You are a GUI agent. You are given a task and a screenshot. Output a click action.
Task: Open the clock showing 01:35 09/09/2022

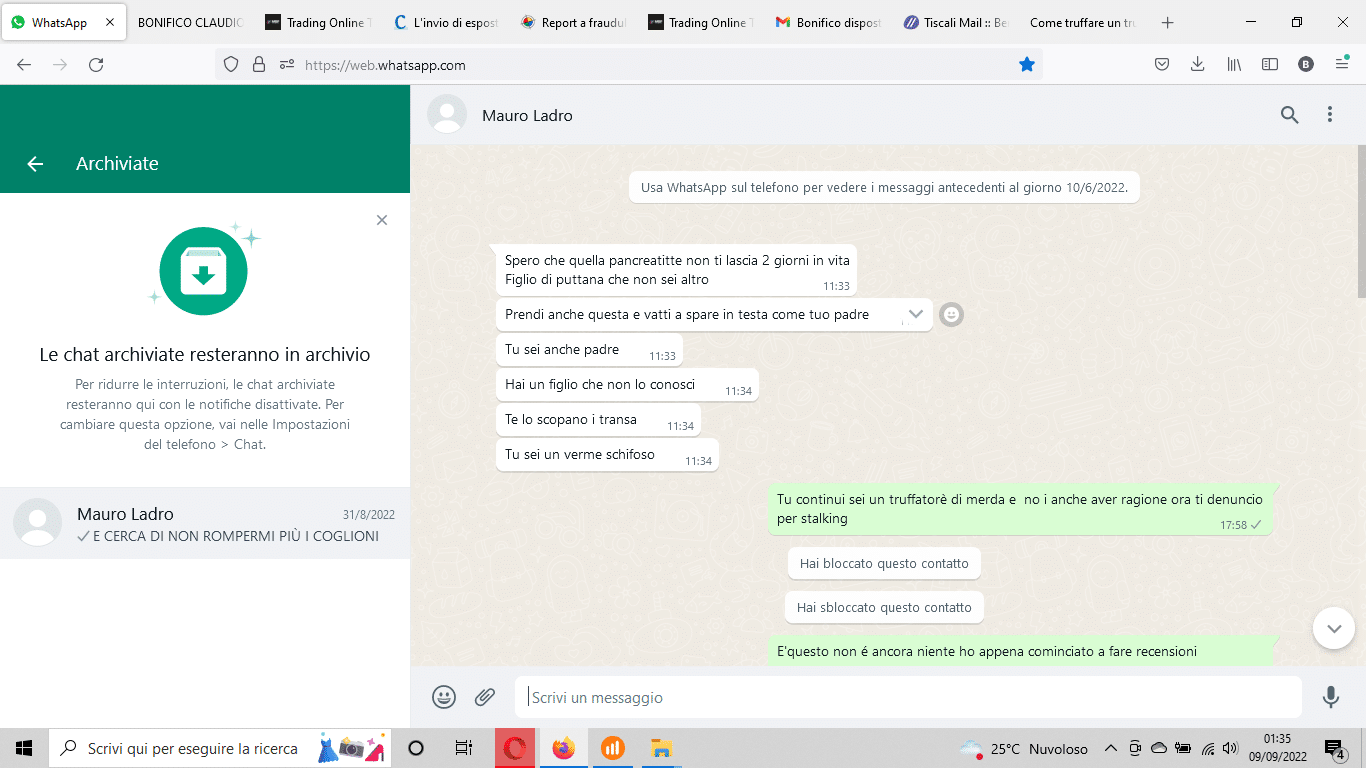(1277, 748)
